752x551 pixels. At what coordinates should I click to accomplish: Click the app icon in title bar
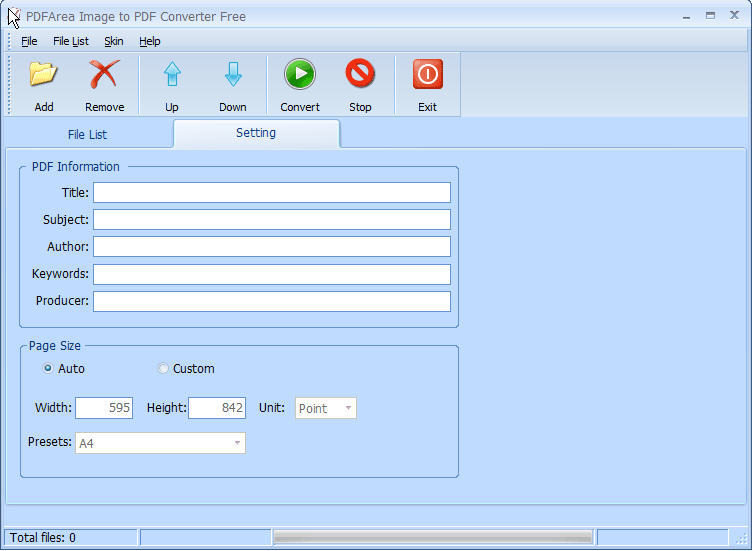14,16
